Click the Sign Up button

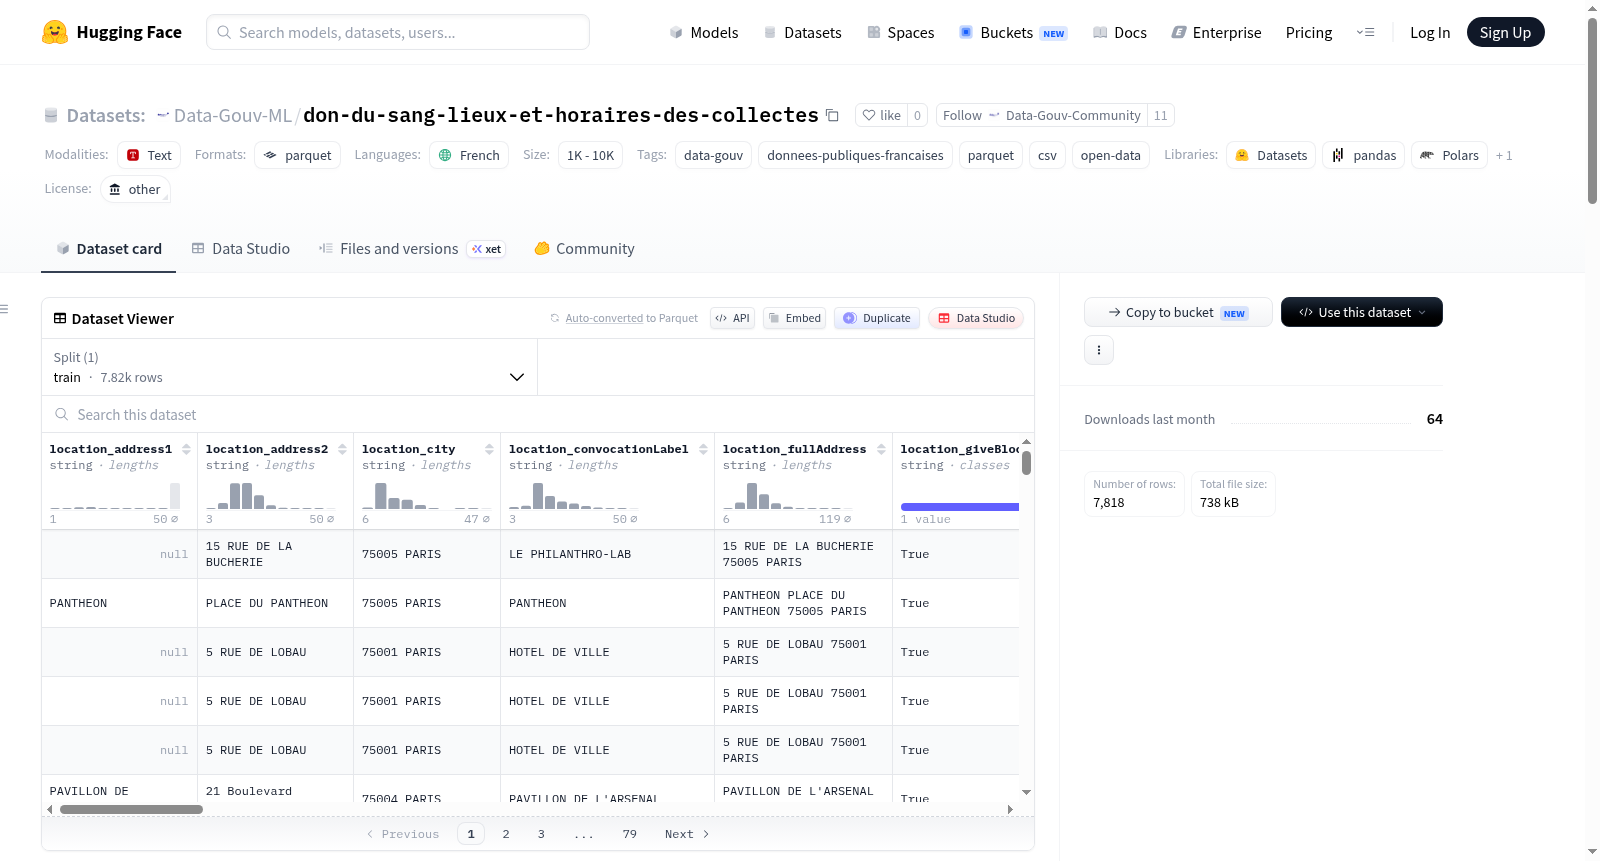(x=1505, y=32)
